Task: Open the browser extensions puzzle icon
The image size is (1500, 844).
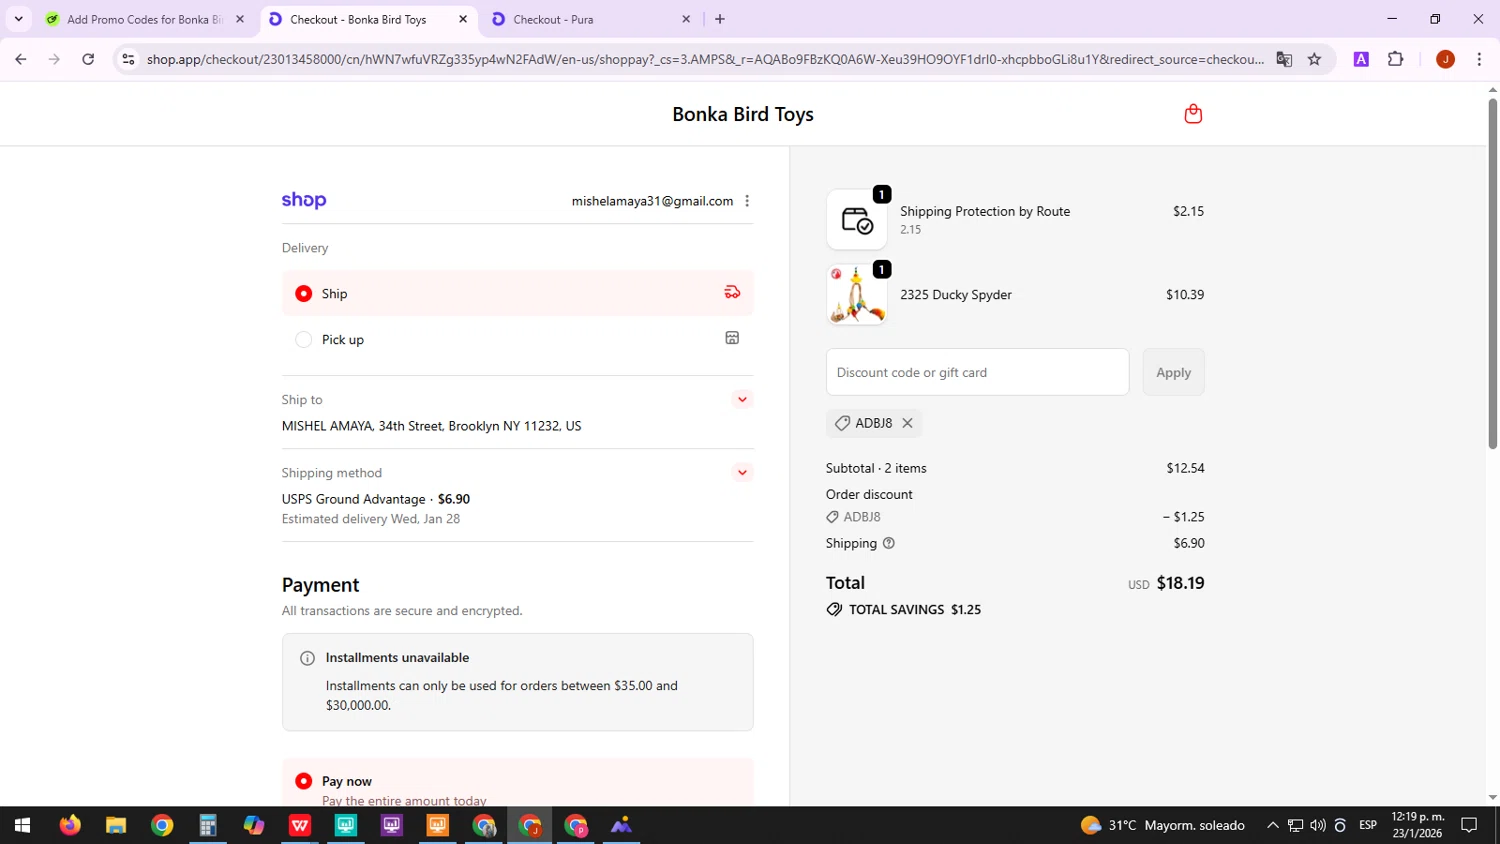Action: [1396, 59]
